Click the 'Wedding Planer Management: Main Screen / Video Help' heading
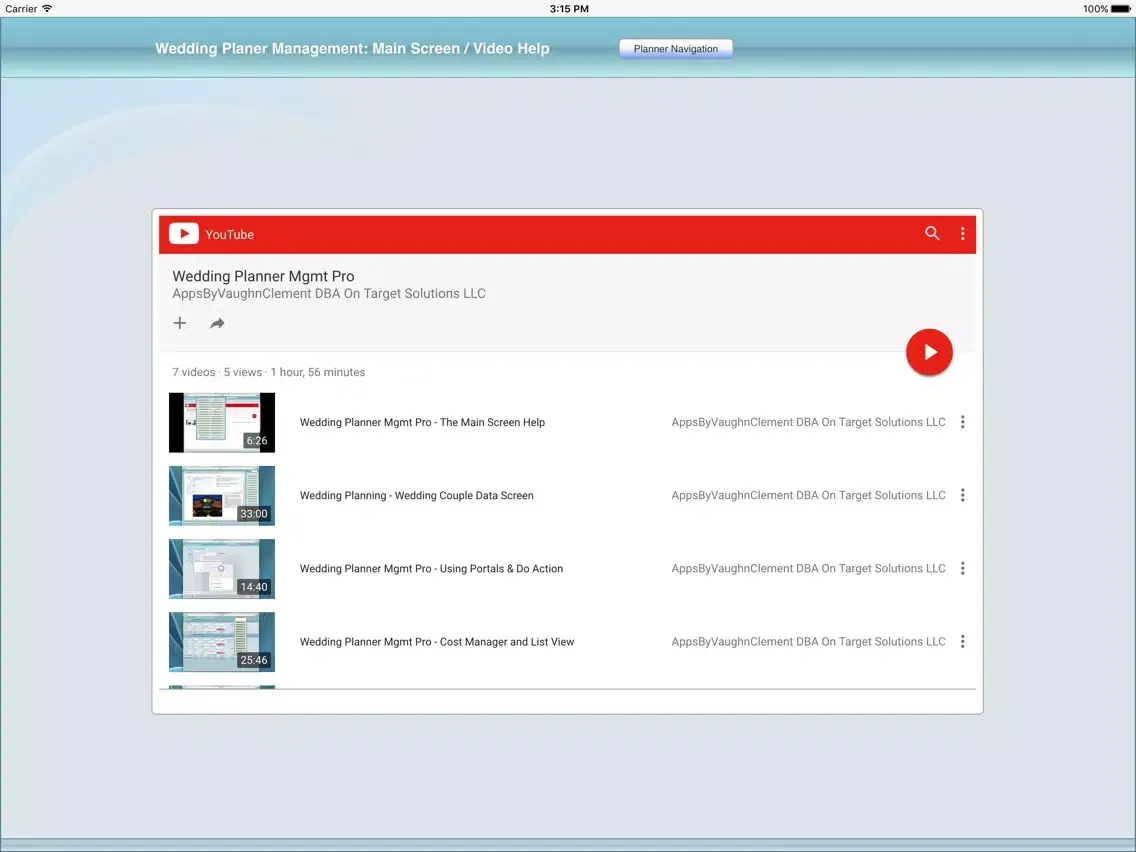 tap(352, 49)
